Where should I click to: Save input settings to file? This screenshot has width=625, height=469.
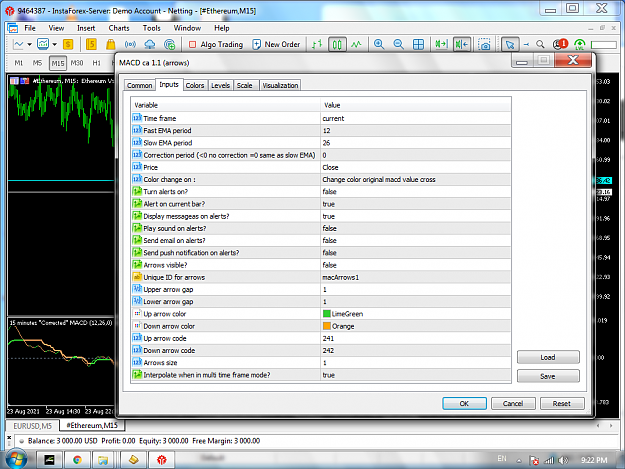[548, 376]
